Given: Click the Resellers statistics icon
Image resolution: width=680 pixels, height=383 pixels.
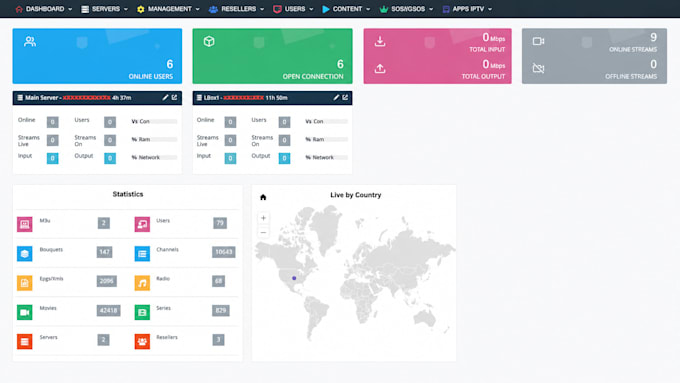Looking at the screenshot, I should (x=142, y=341).
